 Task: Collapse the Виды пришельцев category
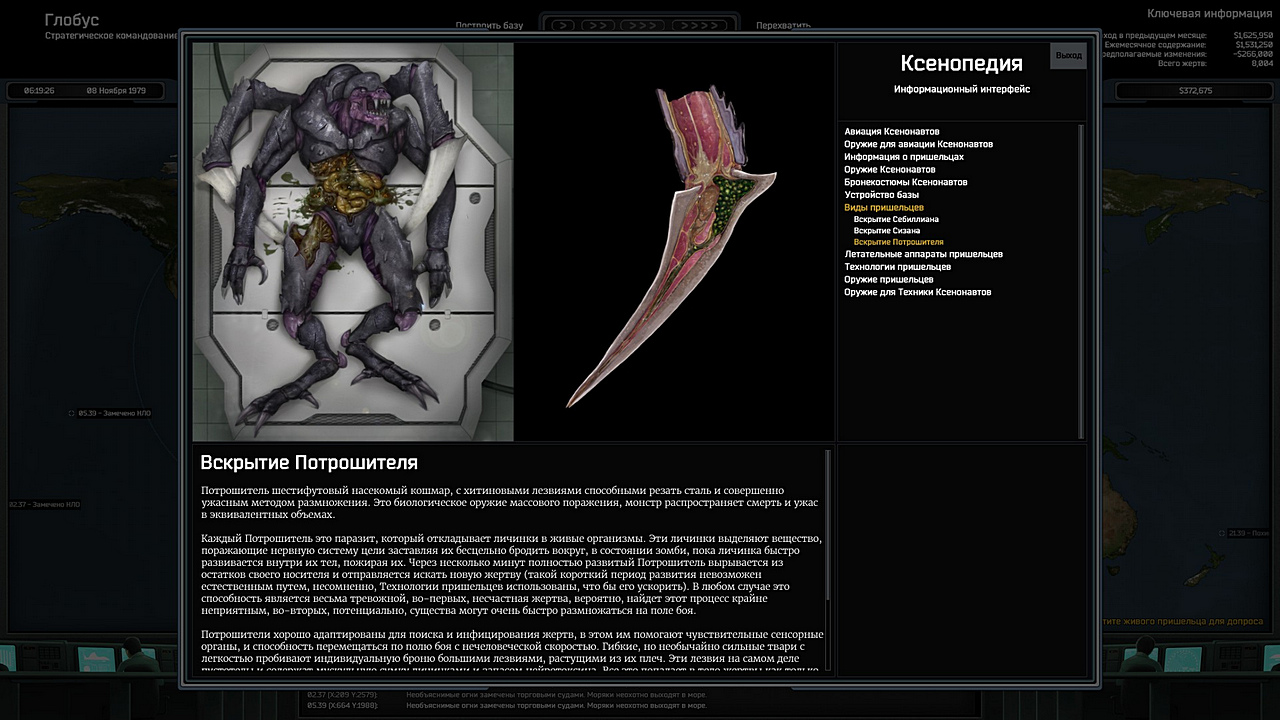tap(884, 207)
